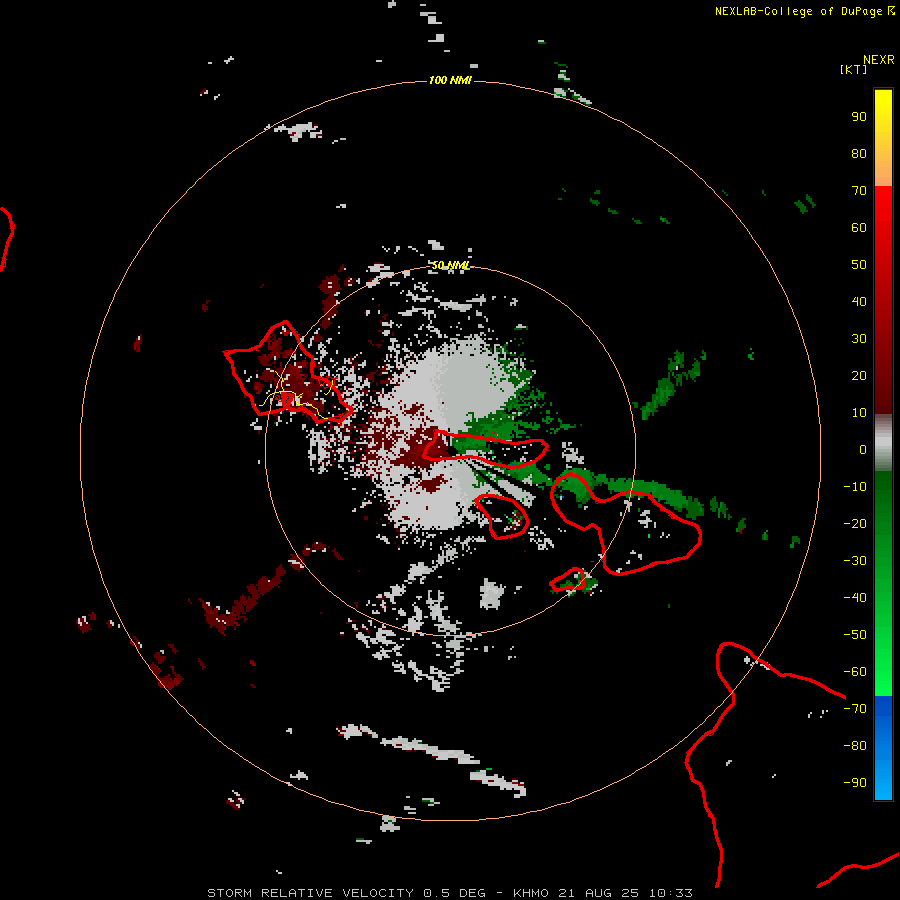Click the -80 knot value on scale
The height and width of the screenshot is (900, 900).
pyautogui.click(x=855, y=746)
